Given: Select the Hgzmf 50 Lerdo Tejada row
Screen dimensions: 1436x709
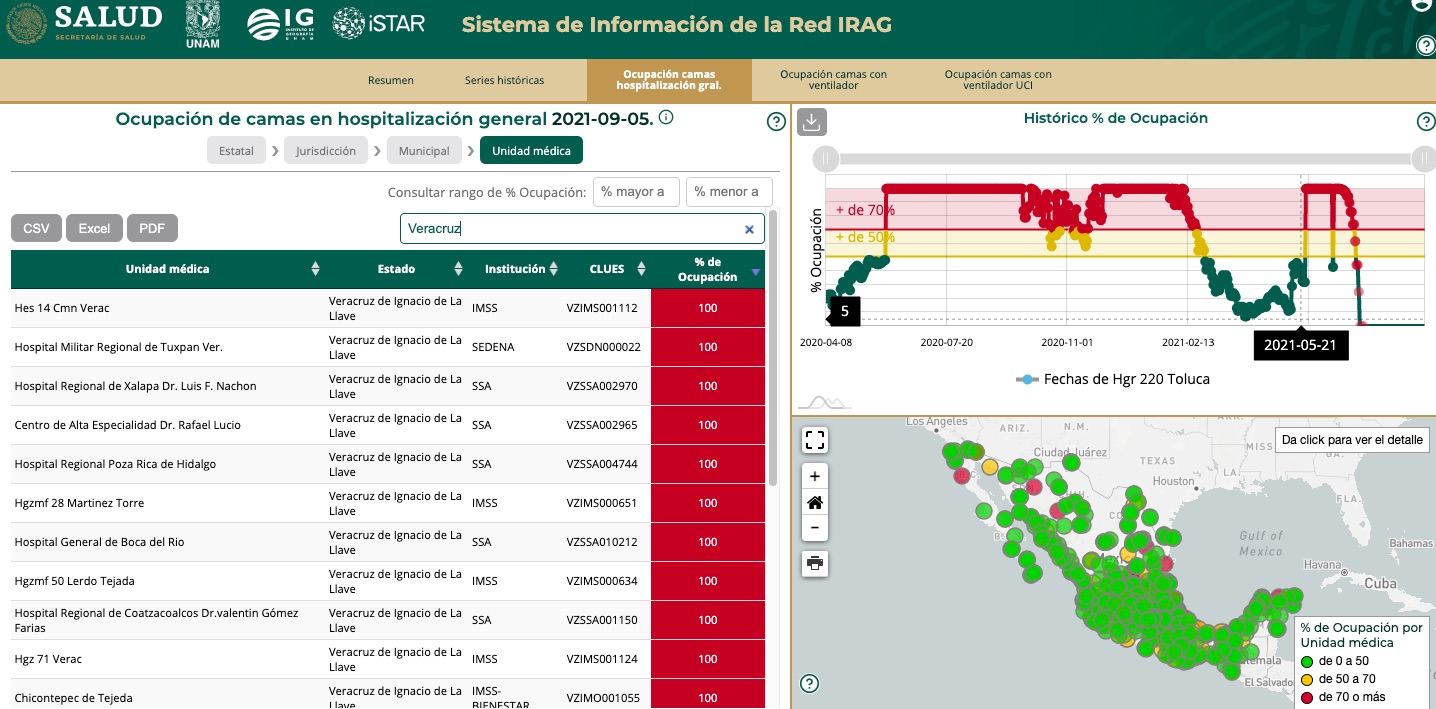Looking at the screenshot, I should (x=388, y=581).
